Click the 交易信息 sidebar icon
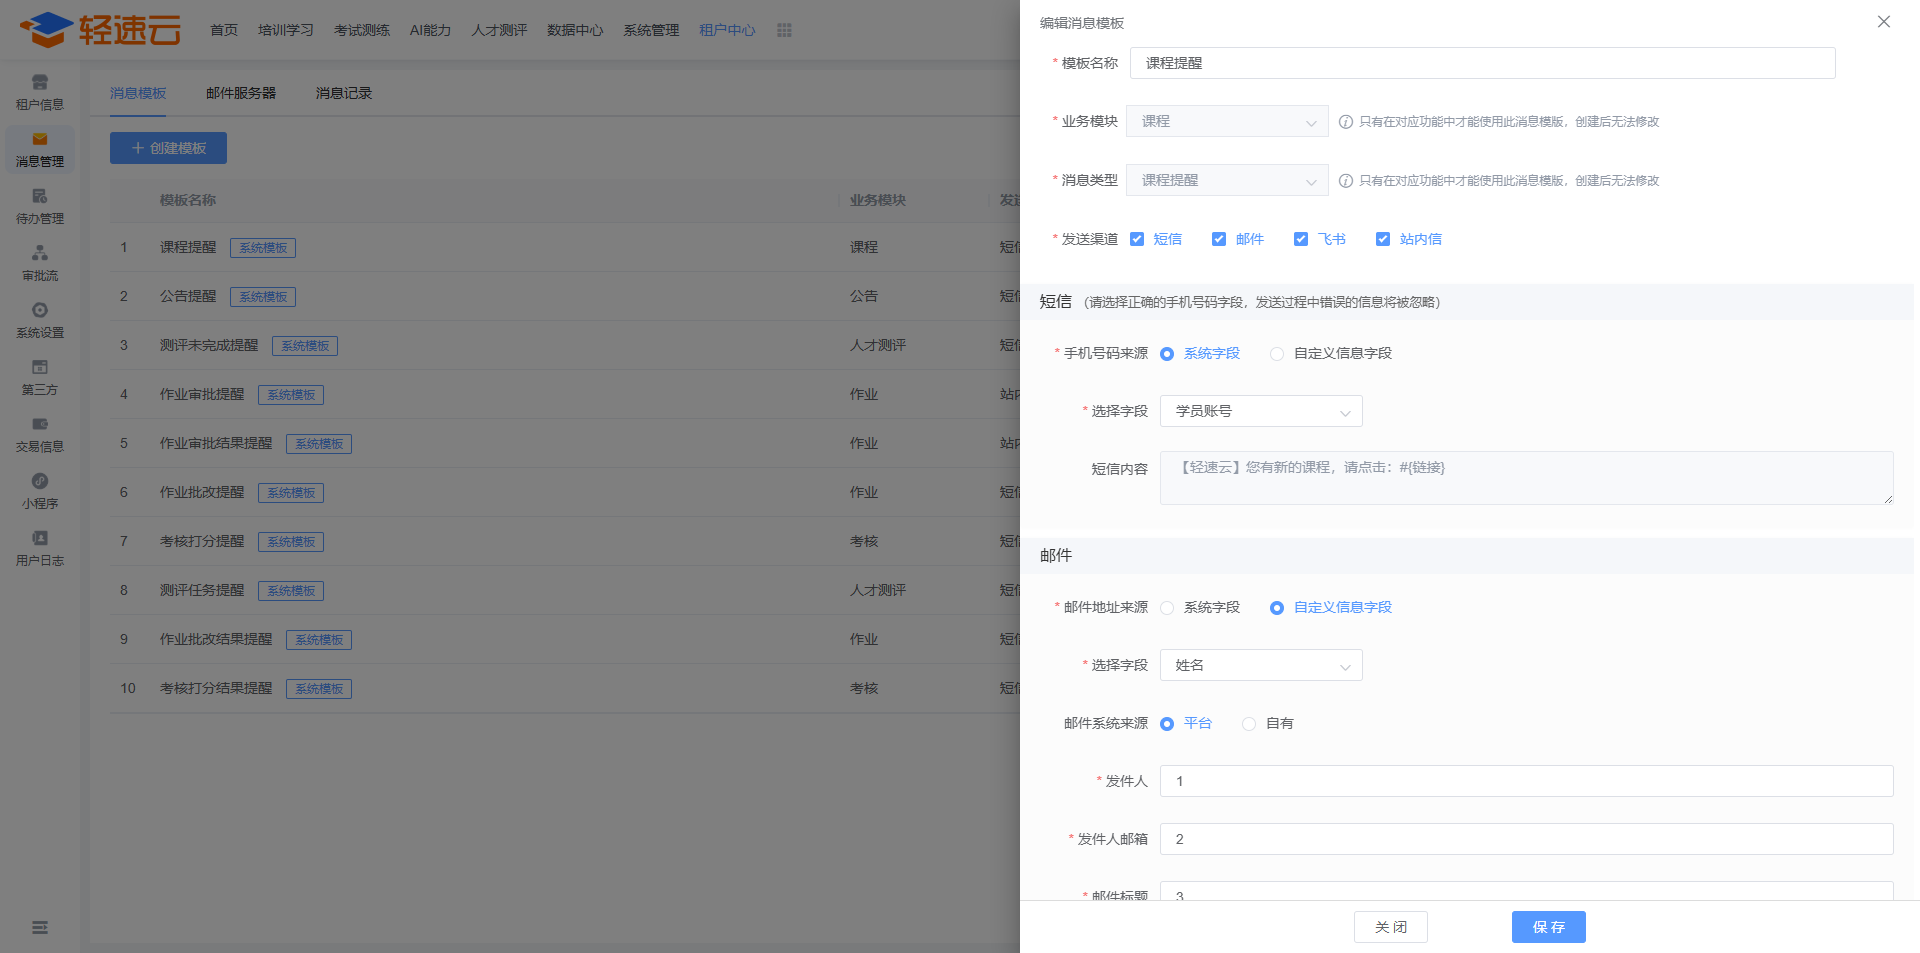 [40, 426]
